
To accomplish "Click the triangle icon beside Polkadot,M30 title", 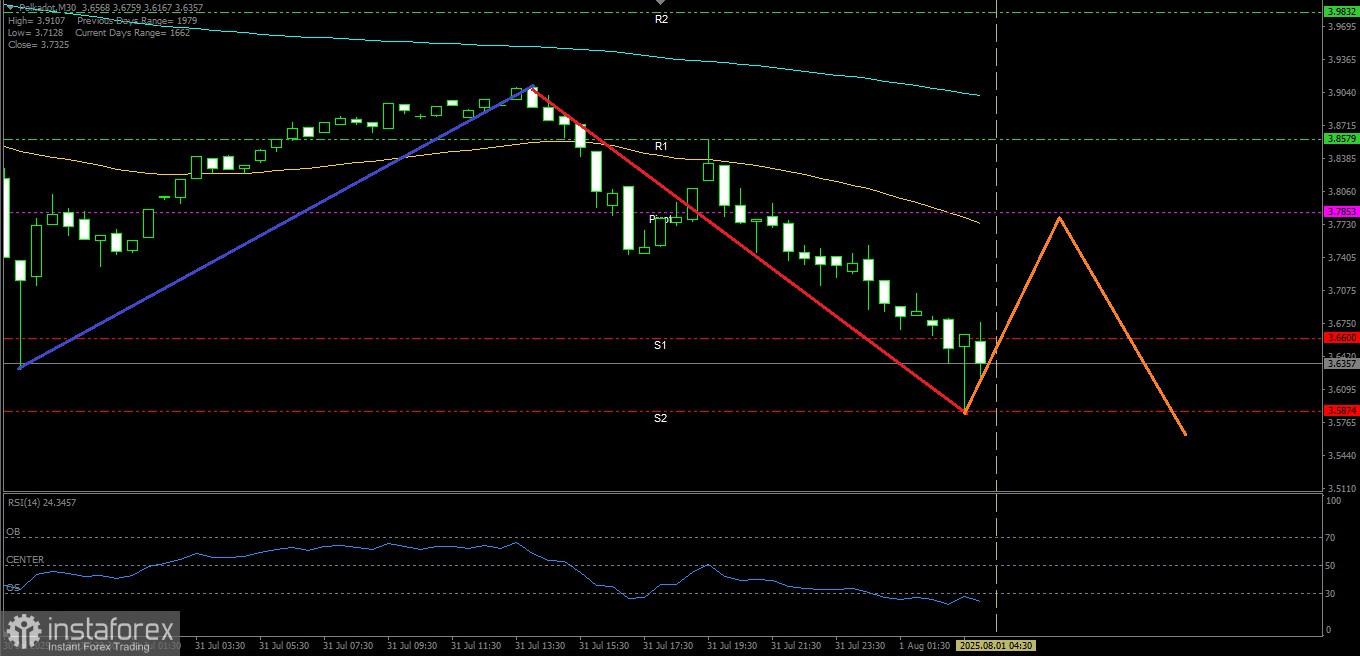I will tap(12, 8).
